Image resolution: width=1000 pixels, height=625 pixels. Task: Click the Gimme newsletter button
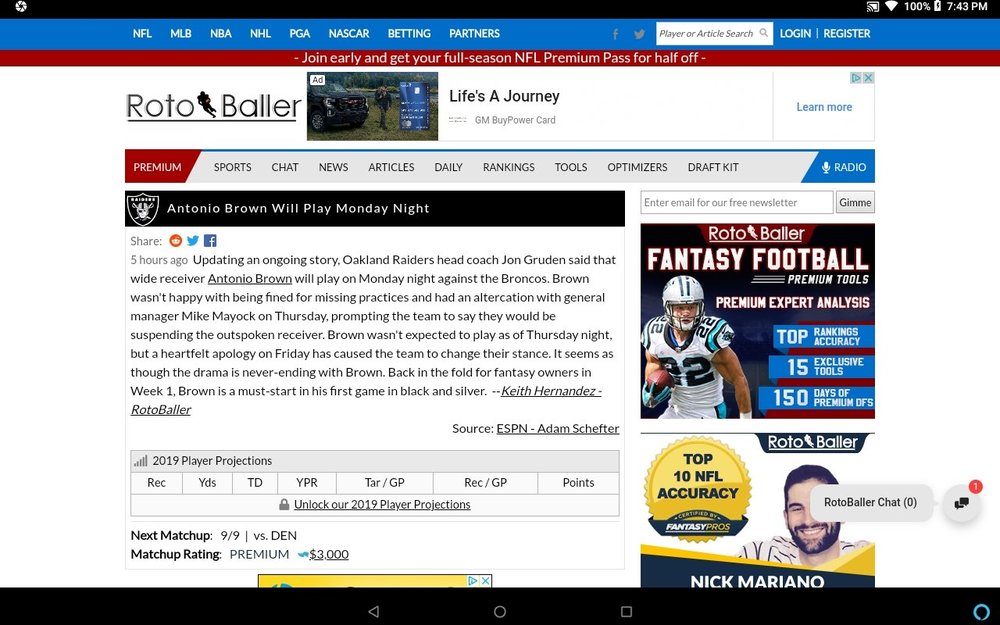[855, 202]
